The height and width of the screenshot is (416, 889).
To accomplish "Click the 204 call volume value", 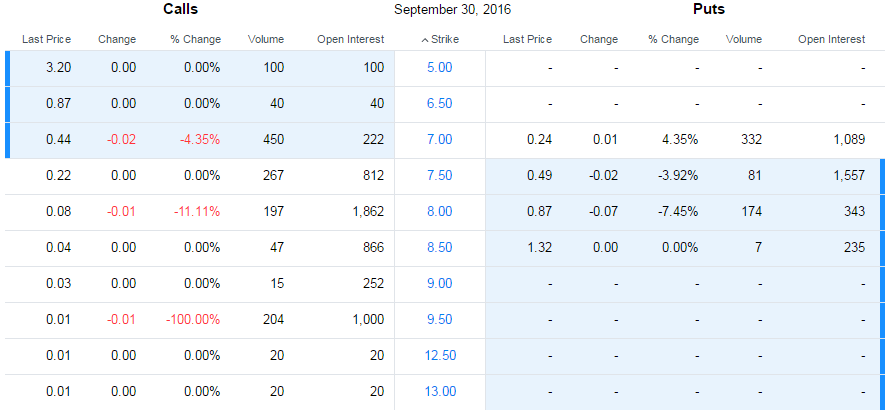I will (274, 320).
